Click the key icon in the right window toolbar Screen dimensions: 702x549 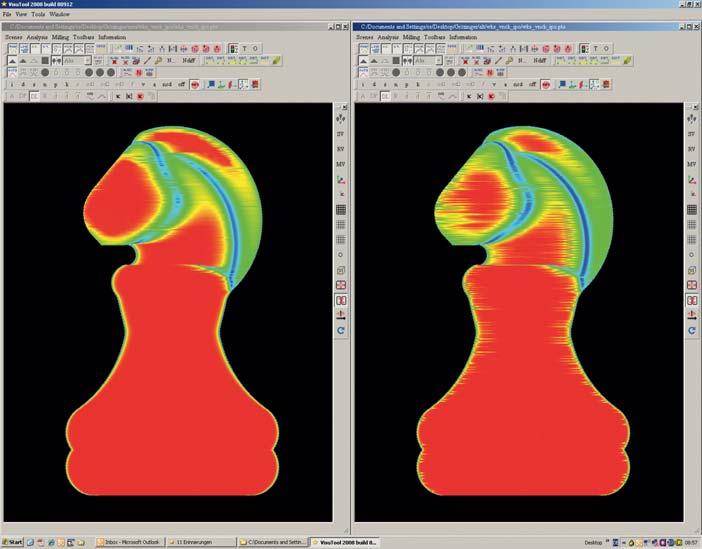click(x=509, y=60)
